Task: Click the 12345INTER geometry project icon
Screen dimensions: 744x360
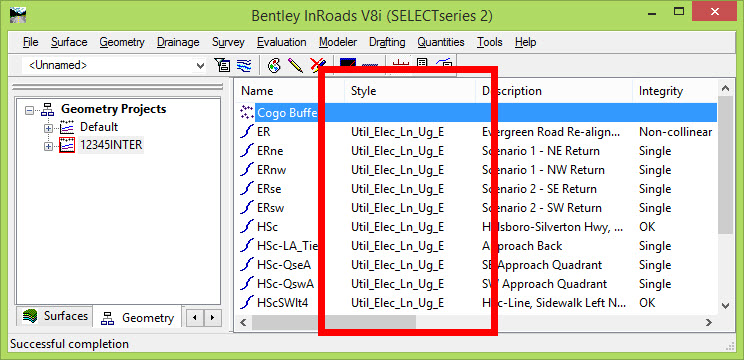Action: [67, 145]
